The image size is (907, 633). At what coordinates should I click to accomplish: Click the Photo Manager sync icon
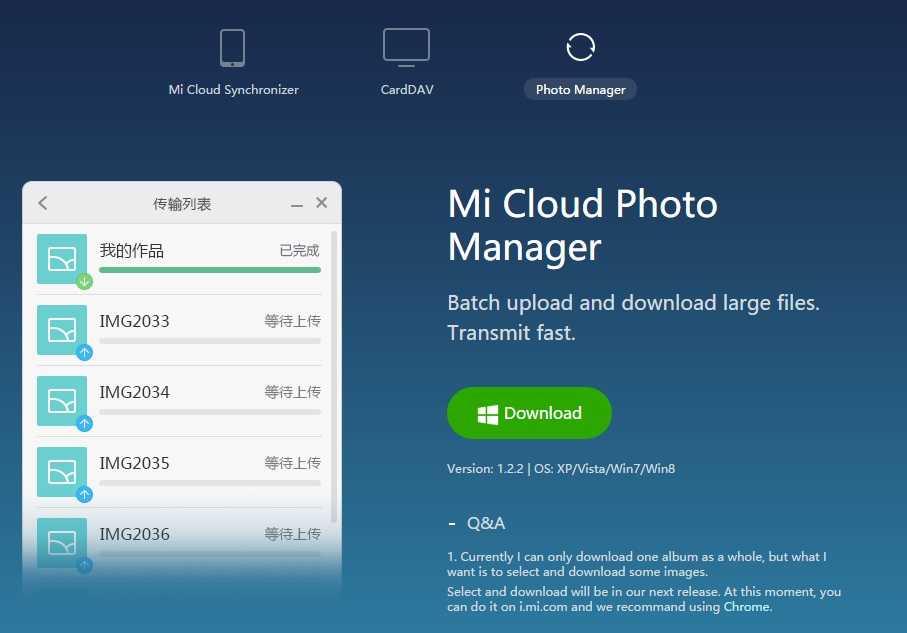pos(580,47)
